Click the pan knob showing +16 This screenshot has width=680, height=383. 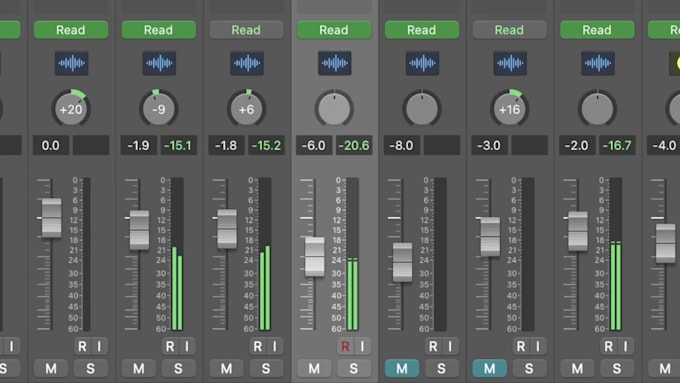coord(510,108)
